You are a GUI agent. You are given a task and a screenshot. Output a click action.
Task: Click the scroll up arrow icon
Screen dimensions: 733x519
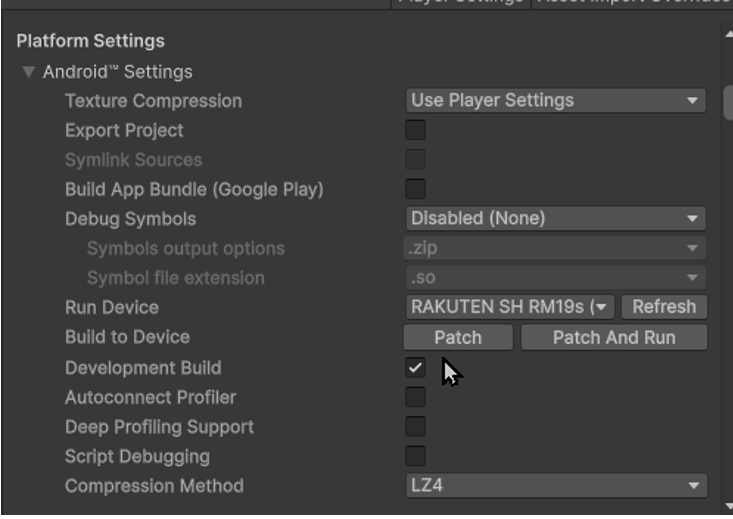pos(728,35)
